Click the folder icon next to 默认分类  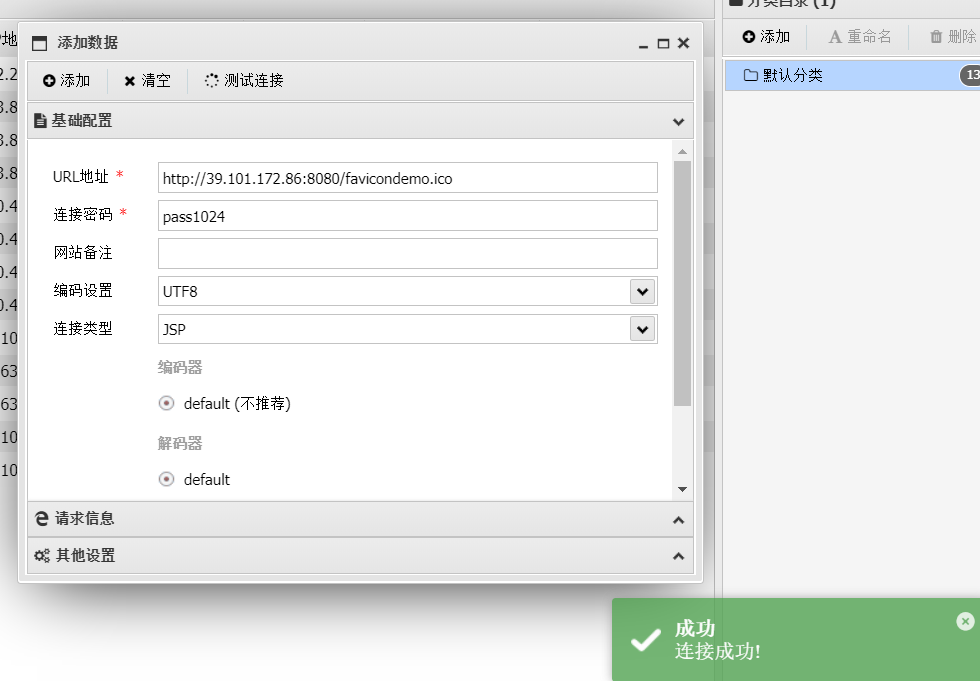coord(751,76)
